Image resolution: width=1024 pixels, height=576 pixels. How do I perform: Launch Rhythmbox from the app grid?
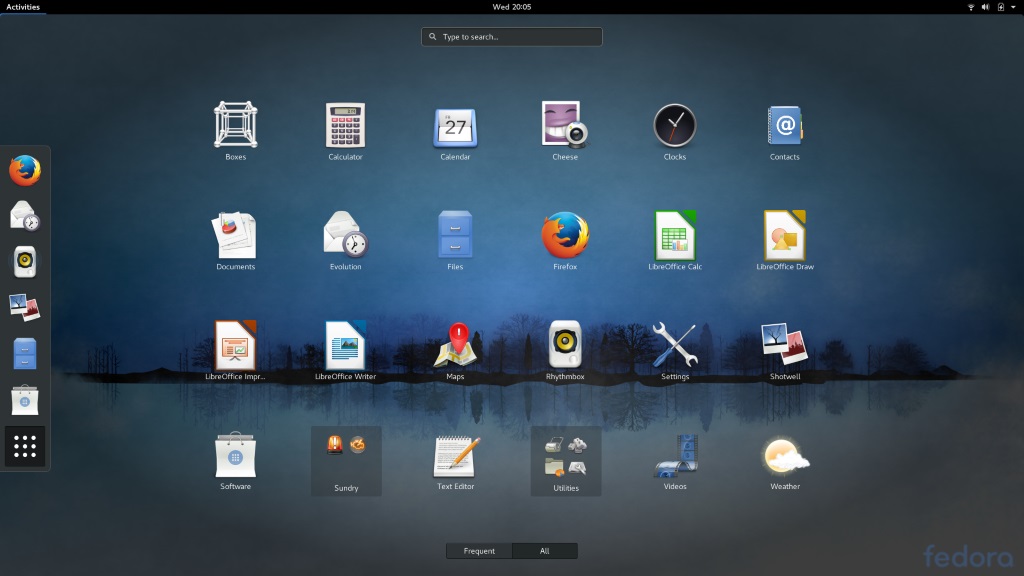565,351
